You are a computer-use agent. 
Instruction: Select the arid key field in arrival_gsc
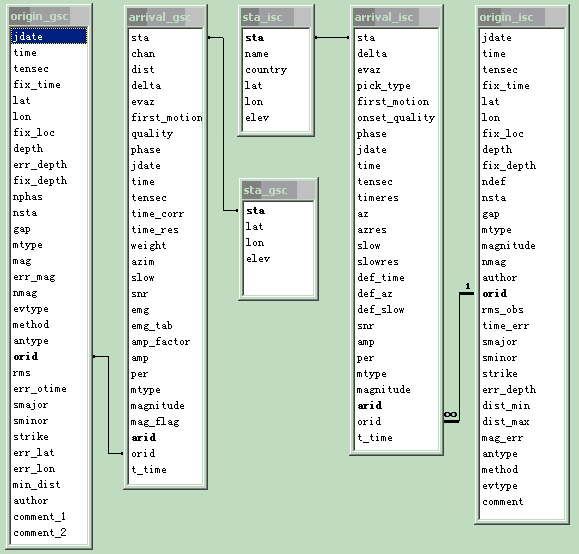click(144, 437)
